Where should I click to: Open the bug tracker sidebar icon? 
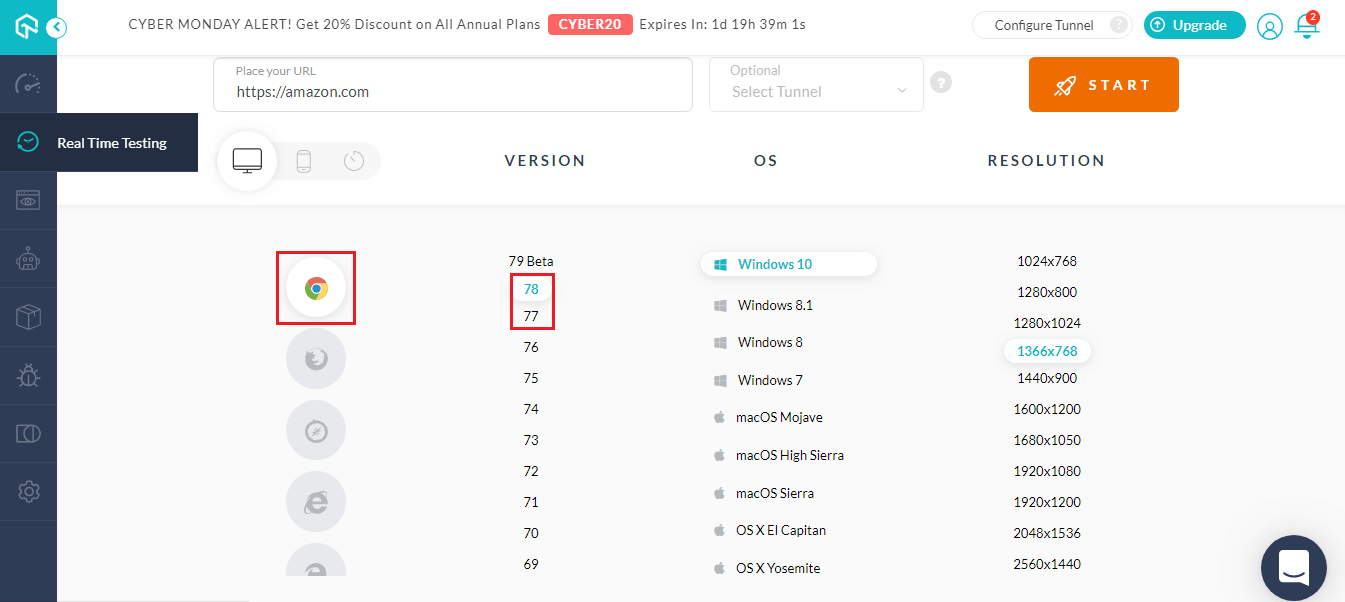click(28, 375)
